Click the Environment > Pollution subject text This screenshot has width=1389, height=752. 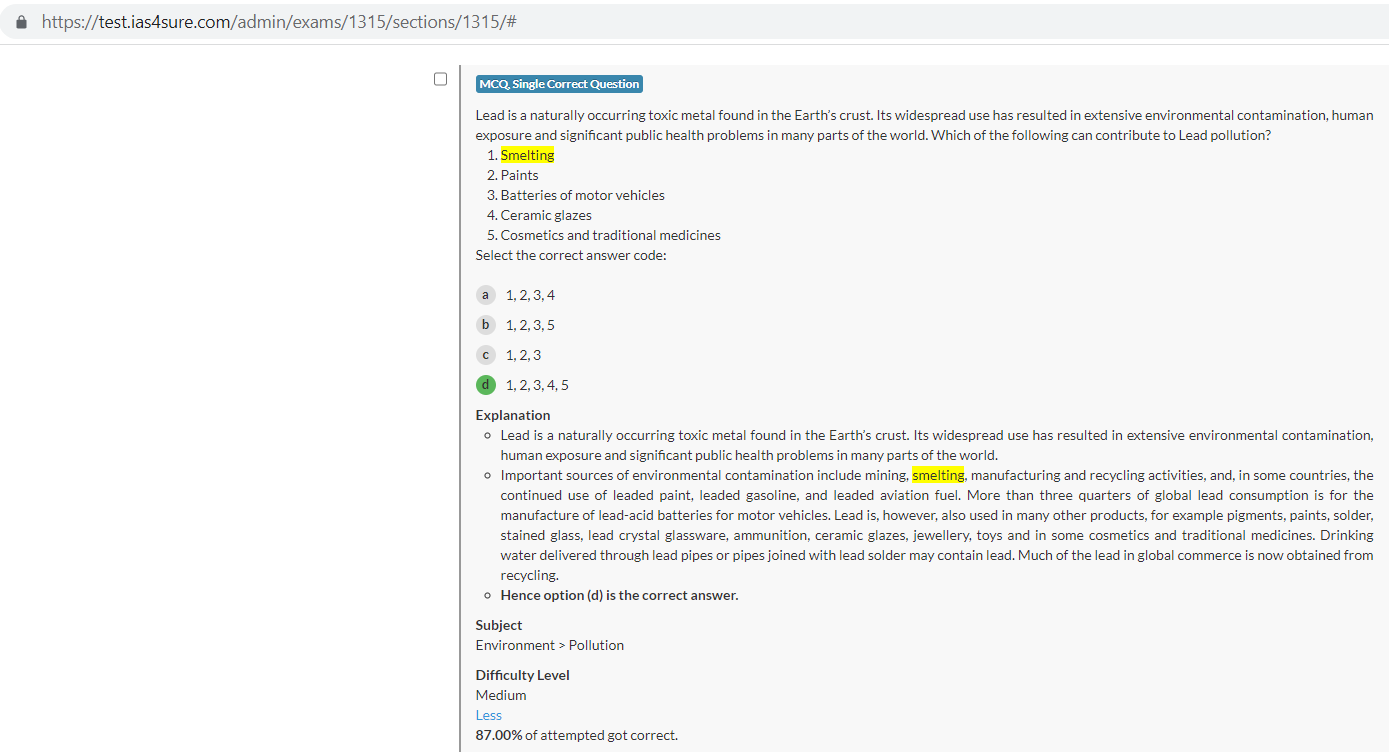tap(549, 645)
